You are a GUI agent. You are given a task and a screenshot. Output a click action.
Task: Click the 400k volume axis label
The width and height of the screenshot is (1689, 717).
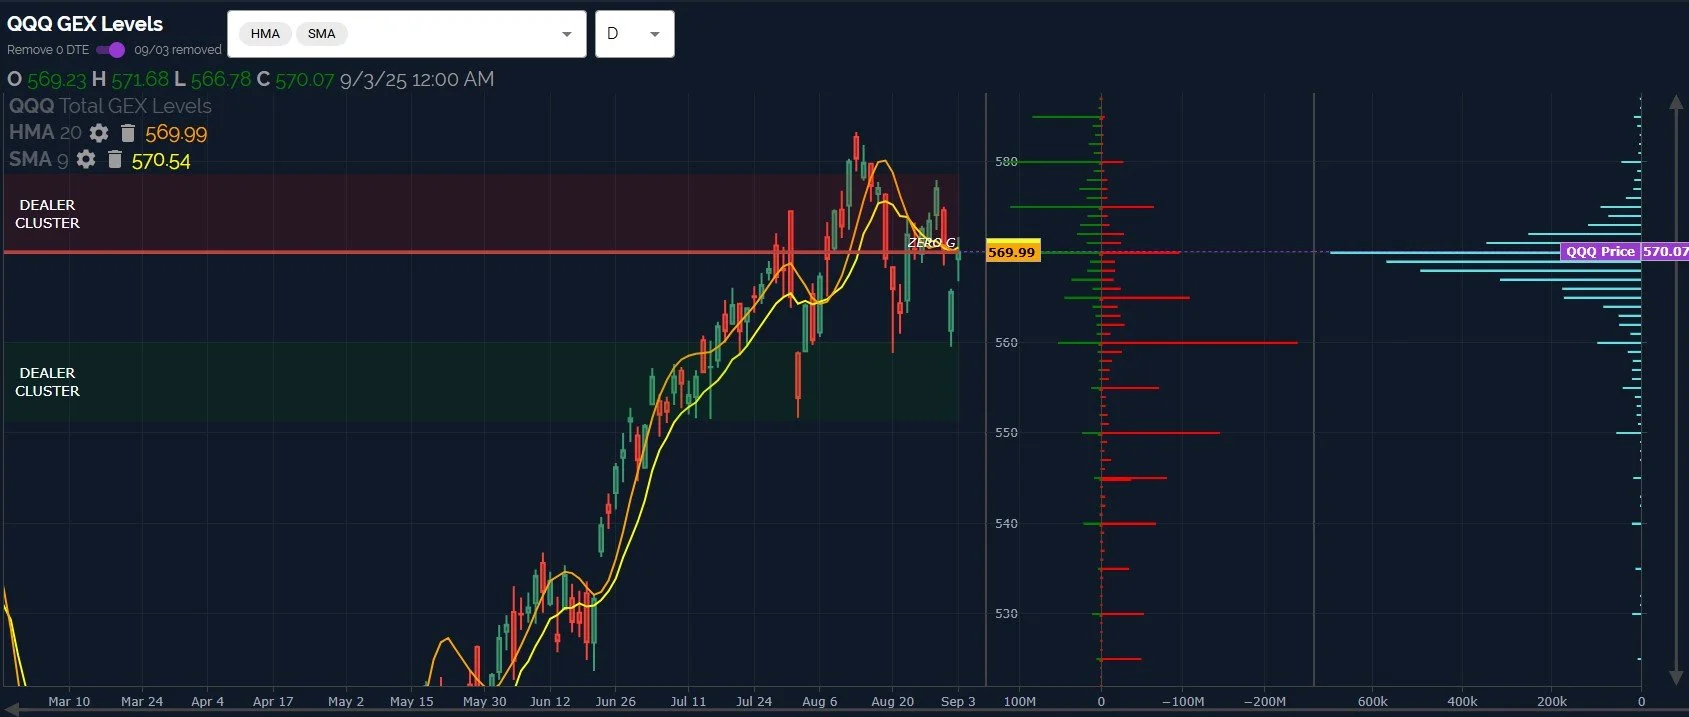click(1462, 701)
